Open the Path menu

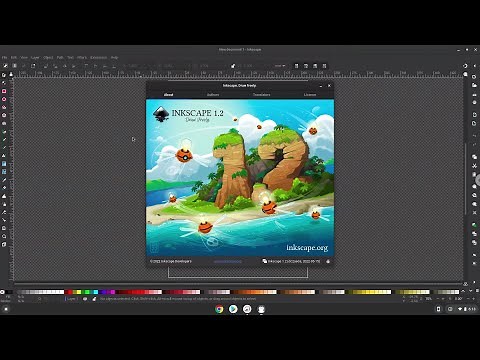[x=60, y=58]
